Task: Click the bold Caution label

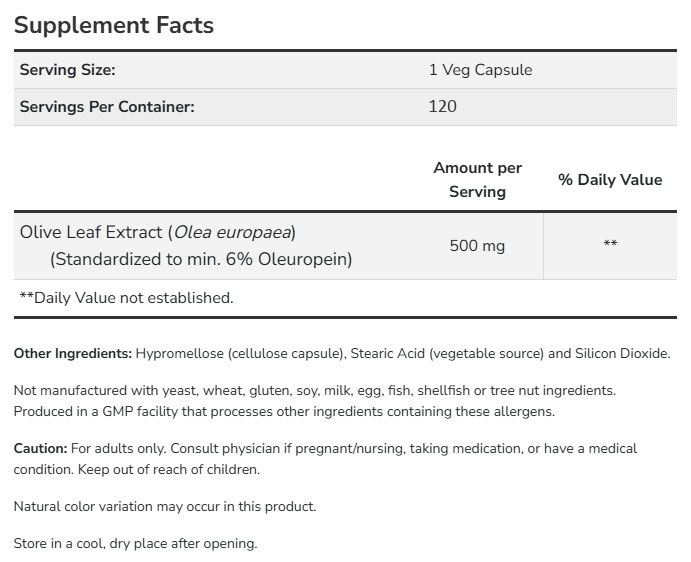Action: 41,449
